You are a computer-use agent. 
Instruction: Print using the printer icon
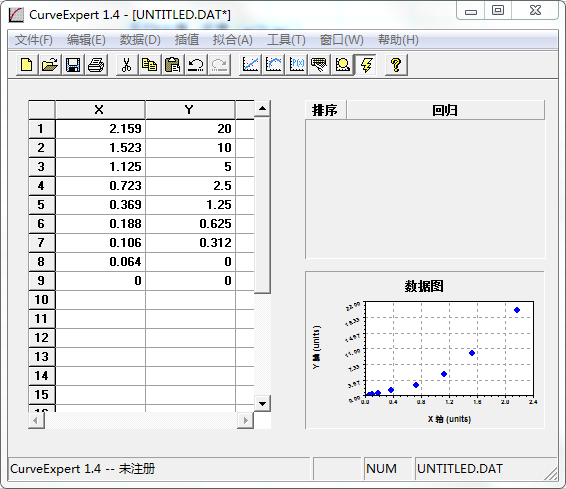tap(96, 65)
